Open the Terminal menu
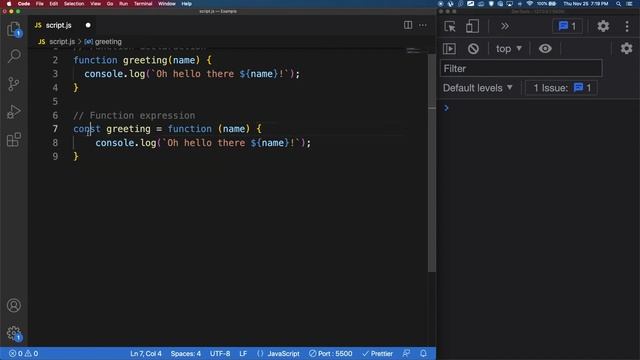 pyautogui.click(x=143, y=4)
